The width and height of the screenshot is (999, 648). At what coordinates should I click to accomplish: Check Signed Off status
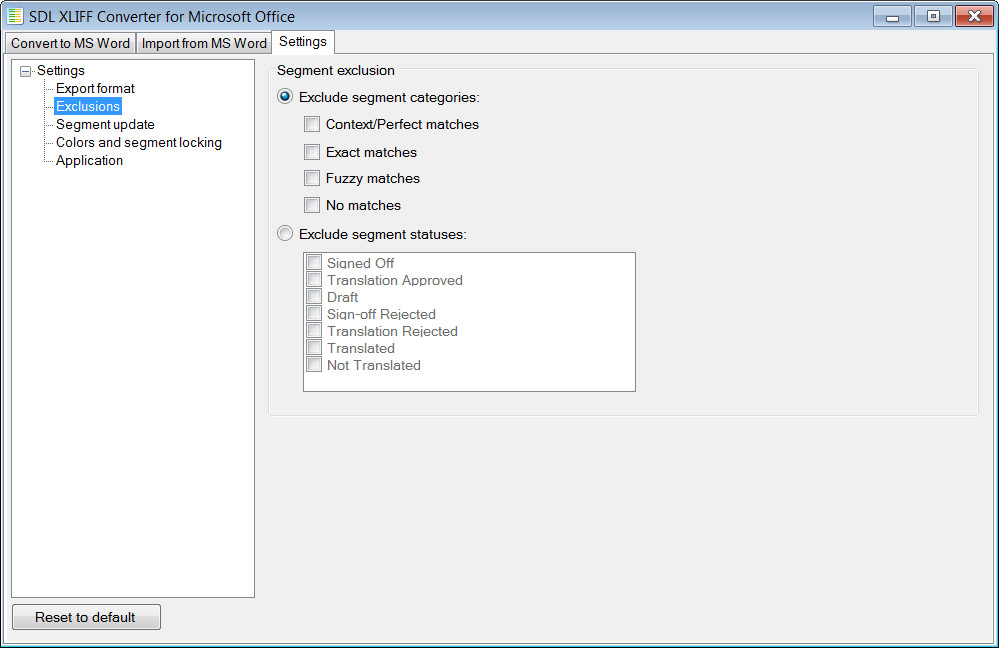[x=314, y=263]
